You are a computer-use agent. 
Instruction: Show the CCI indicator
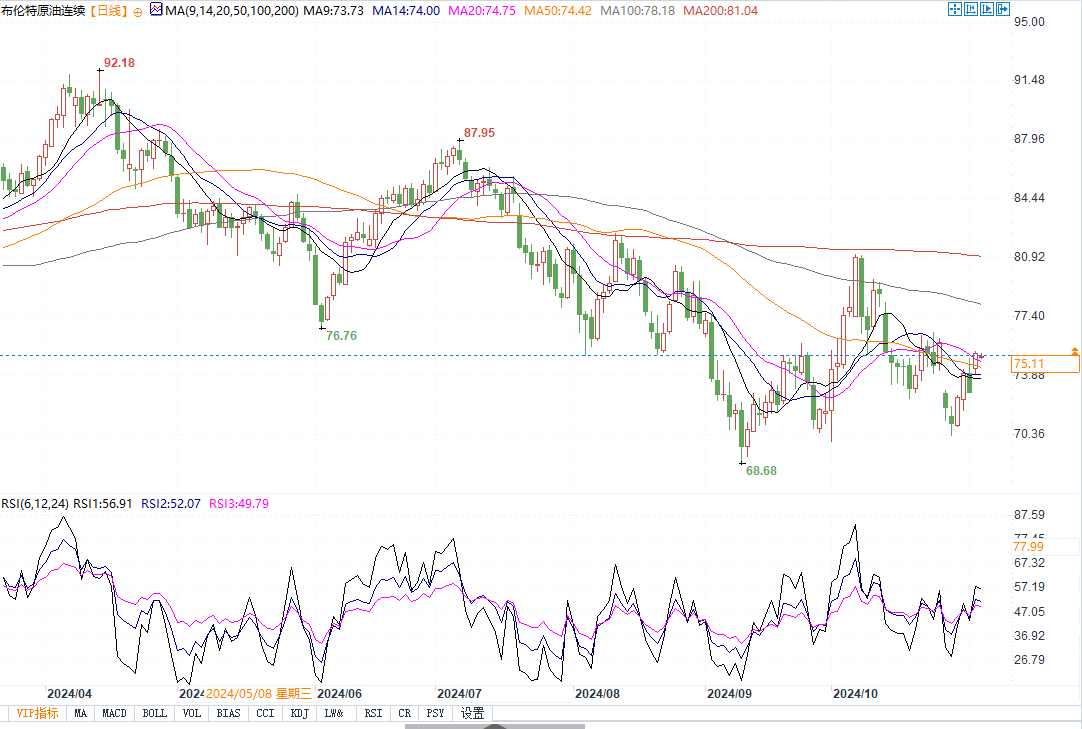[x=264, y=713]
